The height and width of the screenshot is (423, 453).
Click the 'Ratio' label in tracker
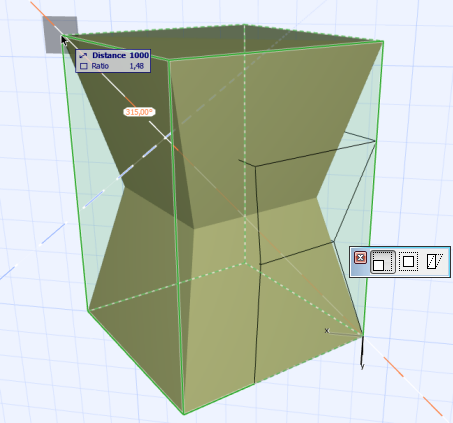100,66
